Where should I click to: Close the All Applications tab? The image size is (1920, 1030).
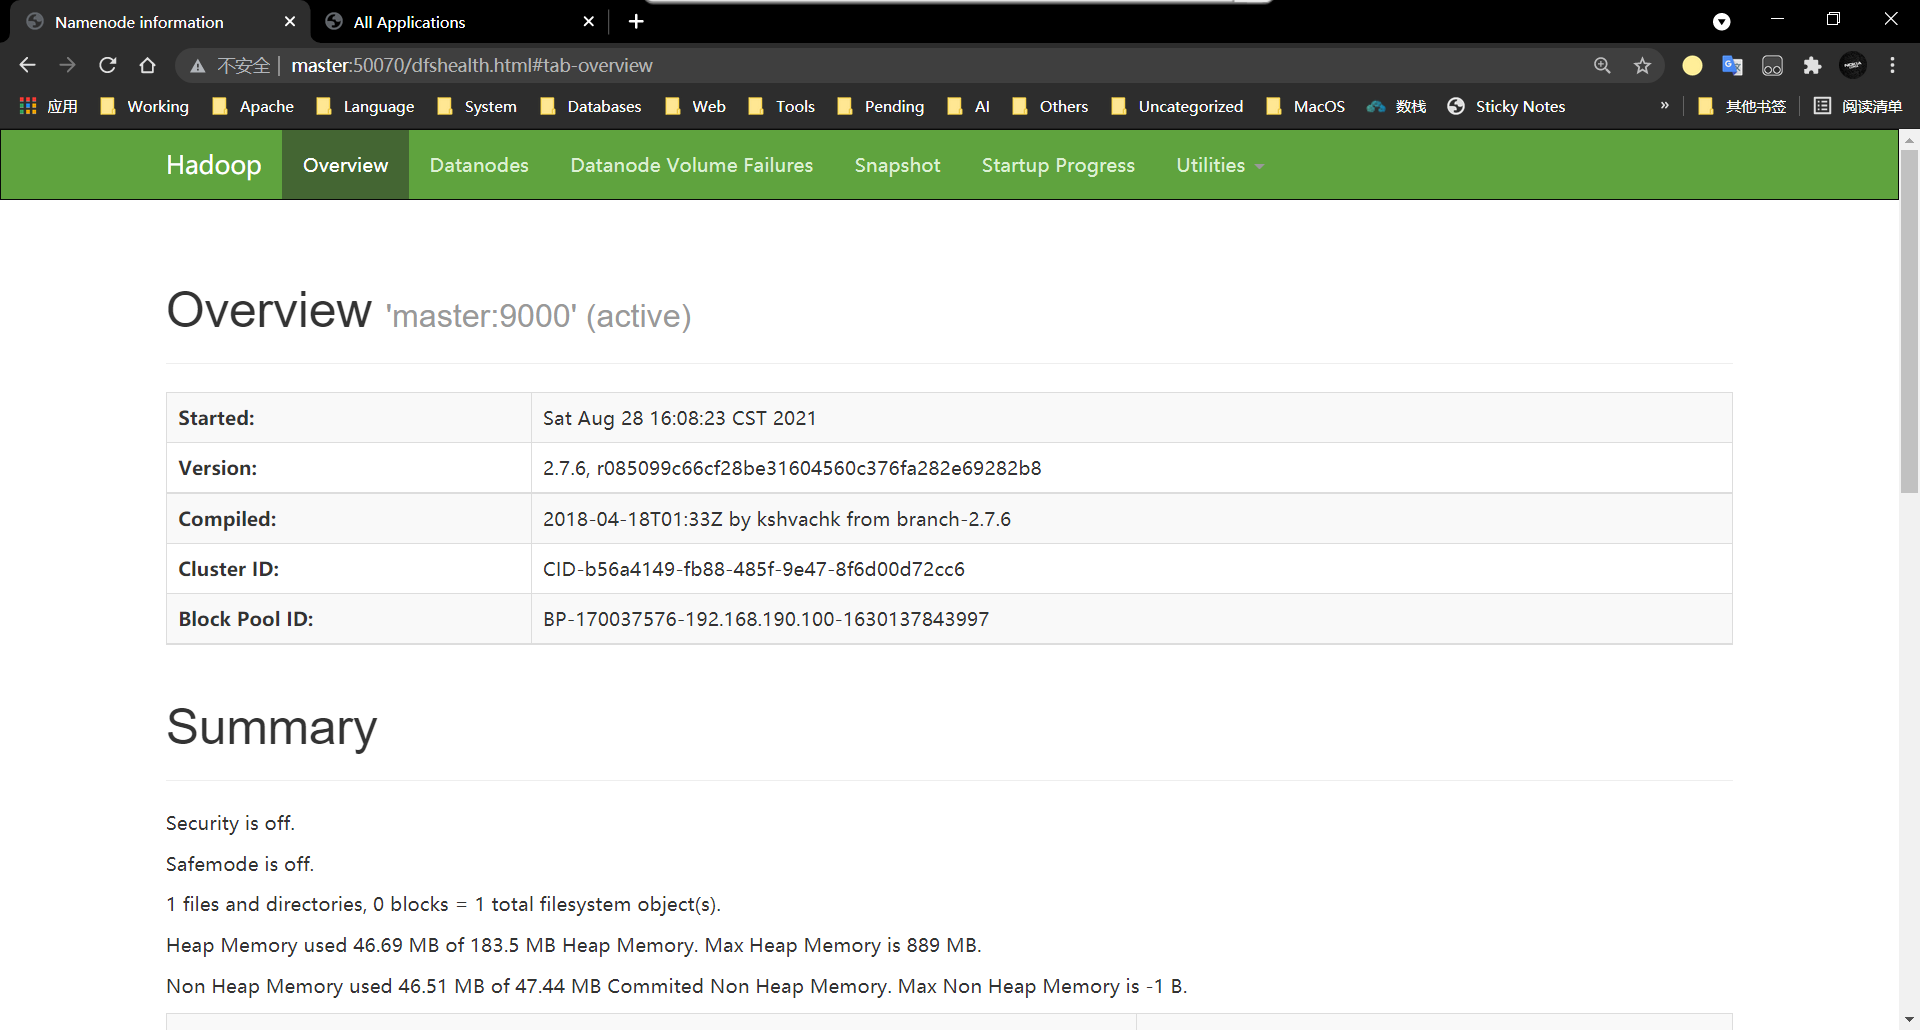pos(589,21)
